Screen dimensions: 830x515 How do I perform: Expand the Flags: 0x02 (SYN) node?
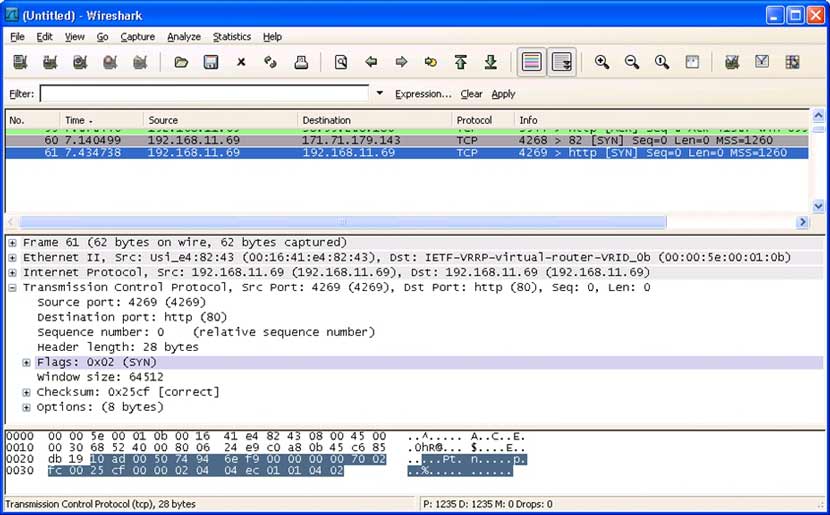pyautogui.click(x=26, y=362)
